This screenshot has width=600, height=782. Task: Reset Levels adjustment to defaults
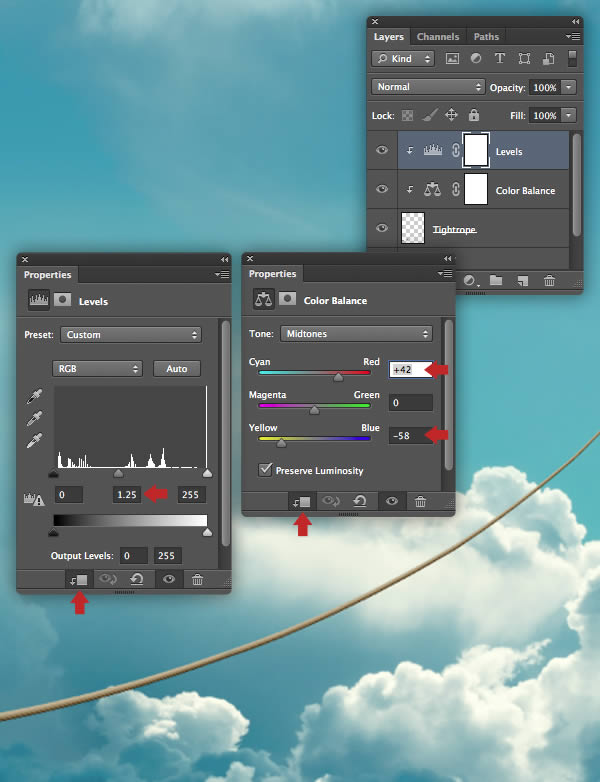pos(137,579)
